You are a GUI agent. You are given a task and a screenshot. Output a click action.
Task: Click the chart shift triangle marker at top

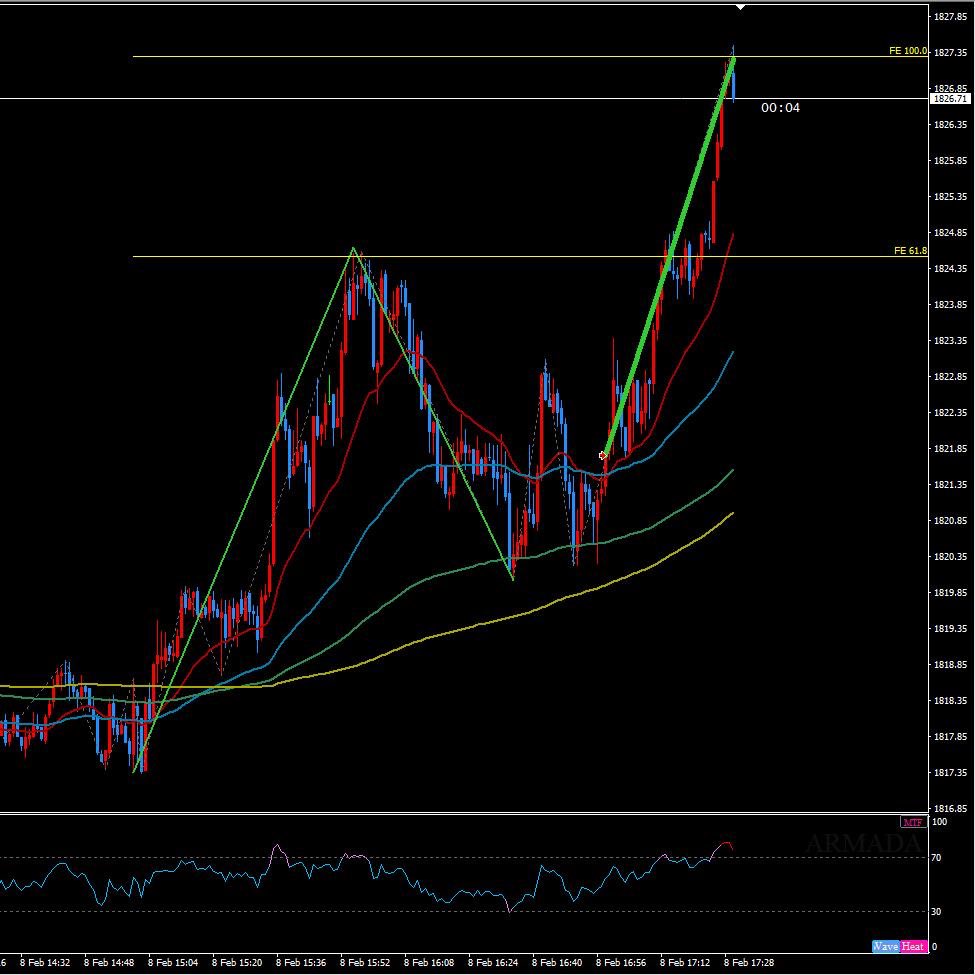coord(740,7)
